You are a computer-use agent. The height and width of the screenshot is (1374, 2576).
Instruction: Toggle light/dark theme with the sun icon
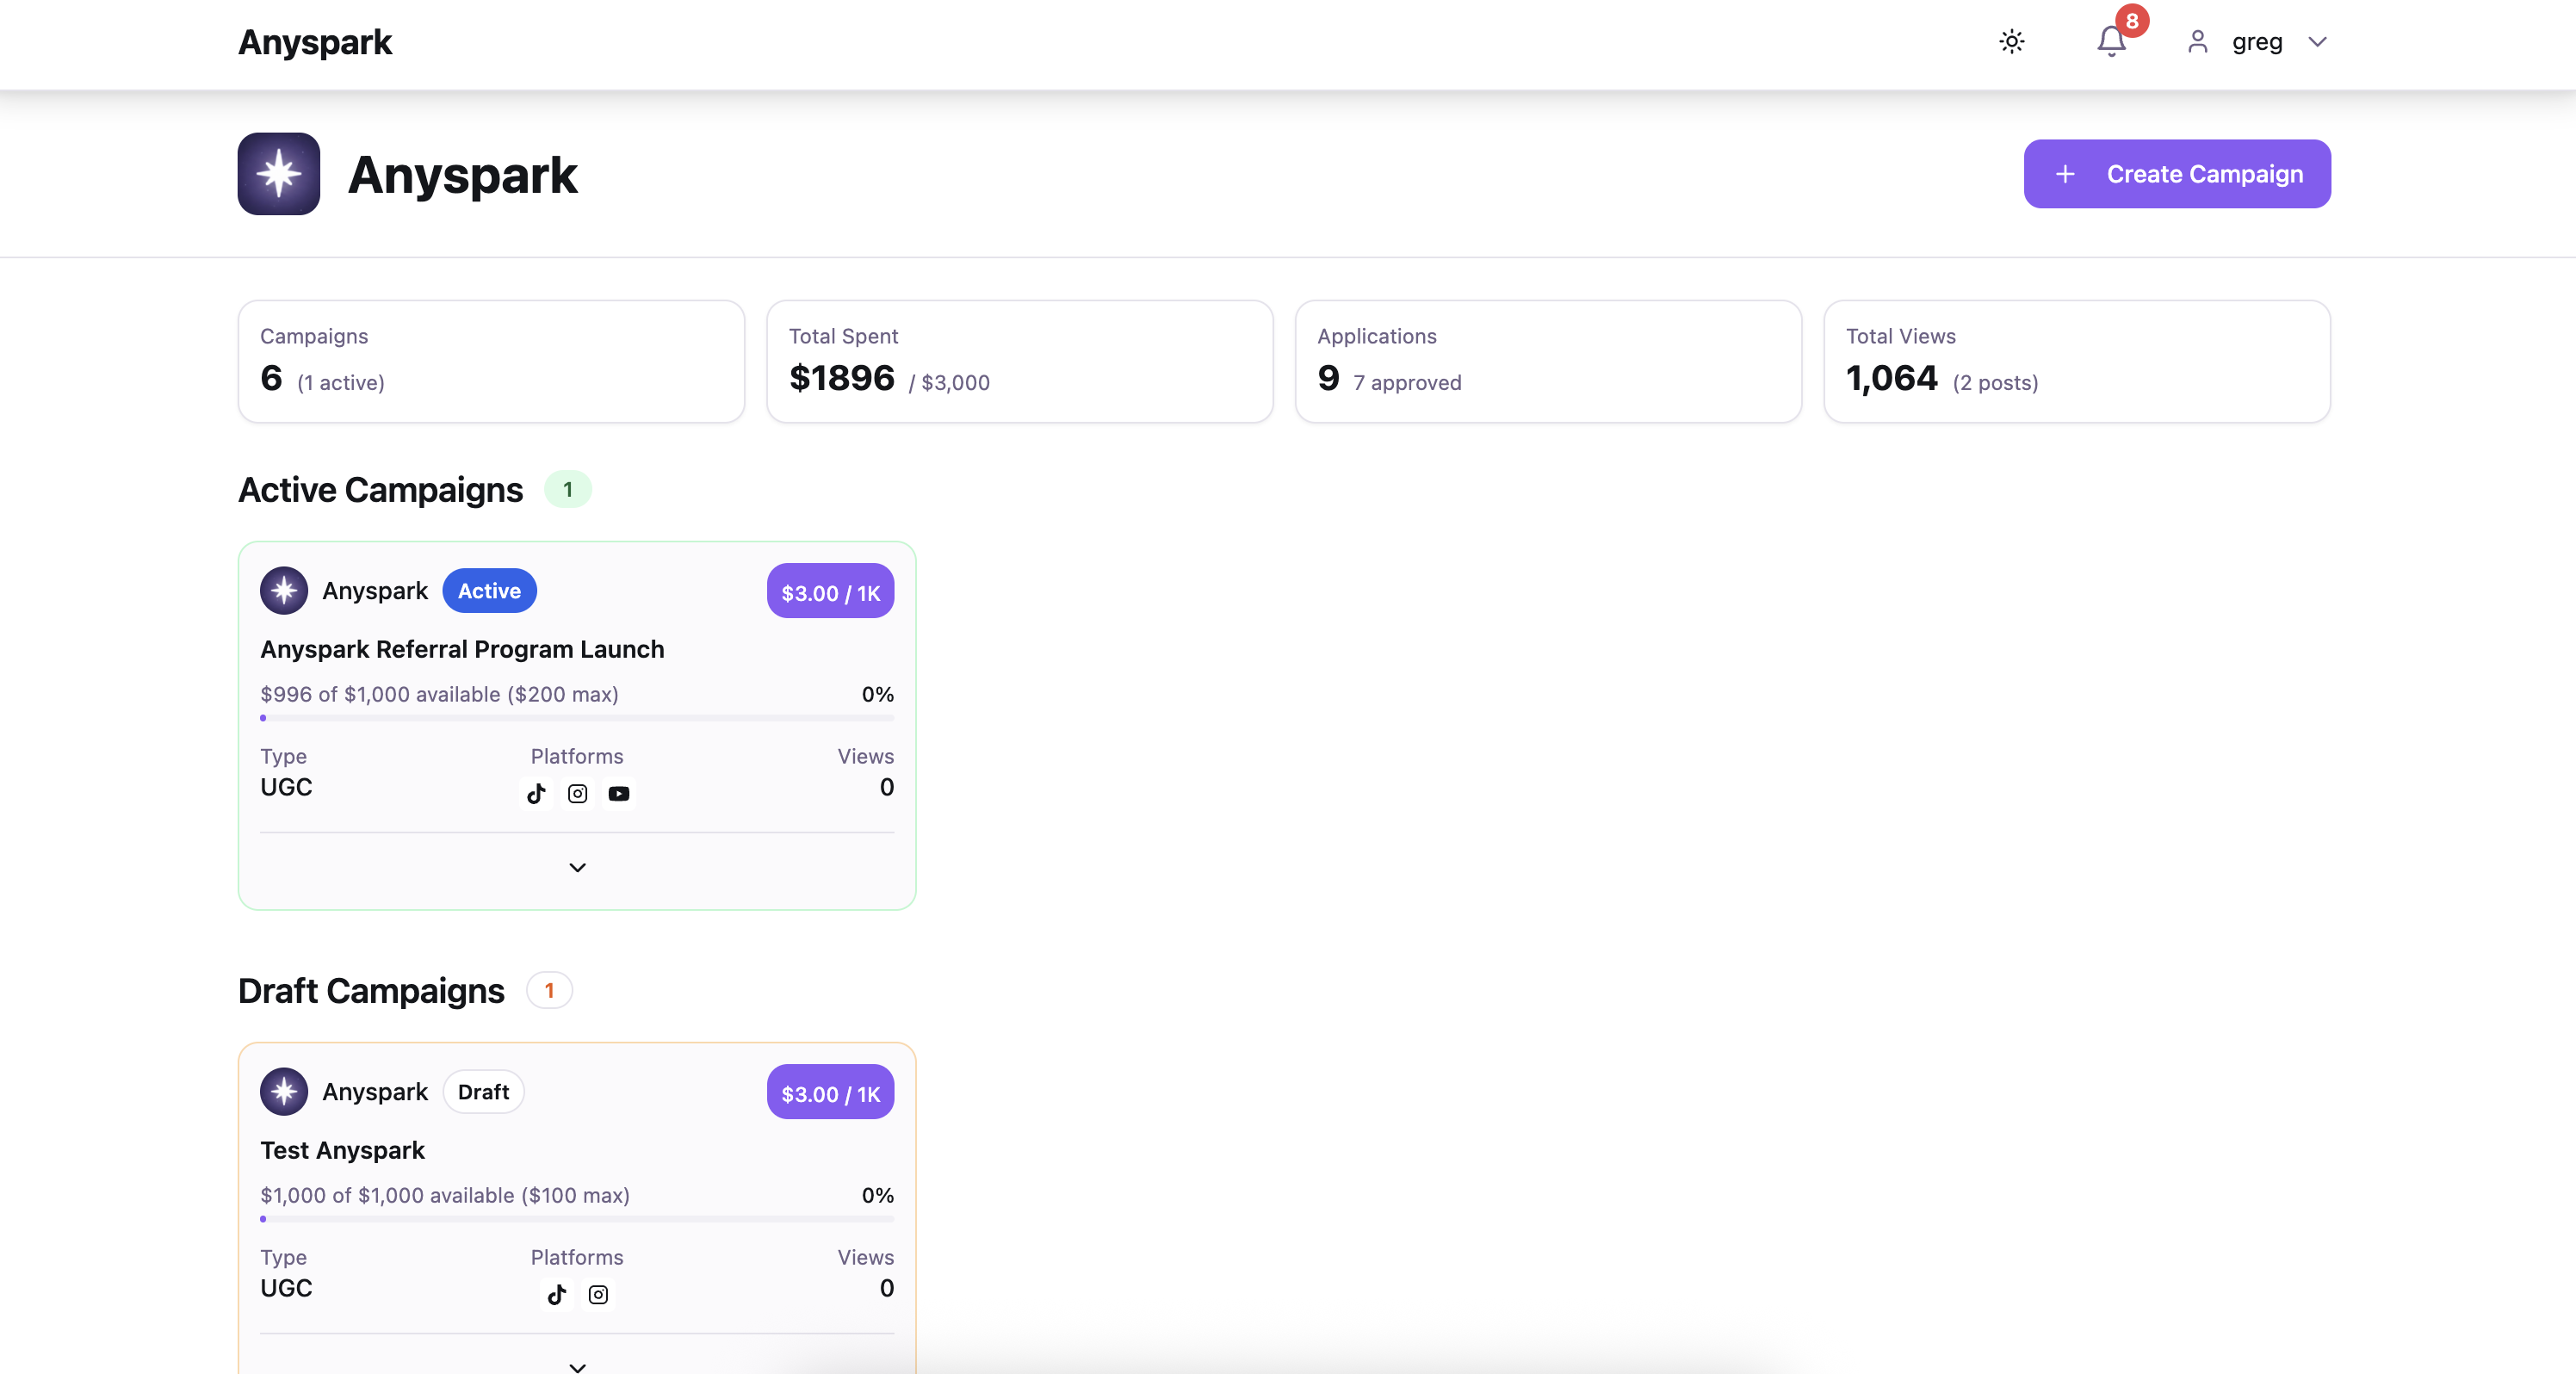(x=2012, y=42)
